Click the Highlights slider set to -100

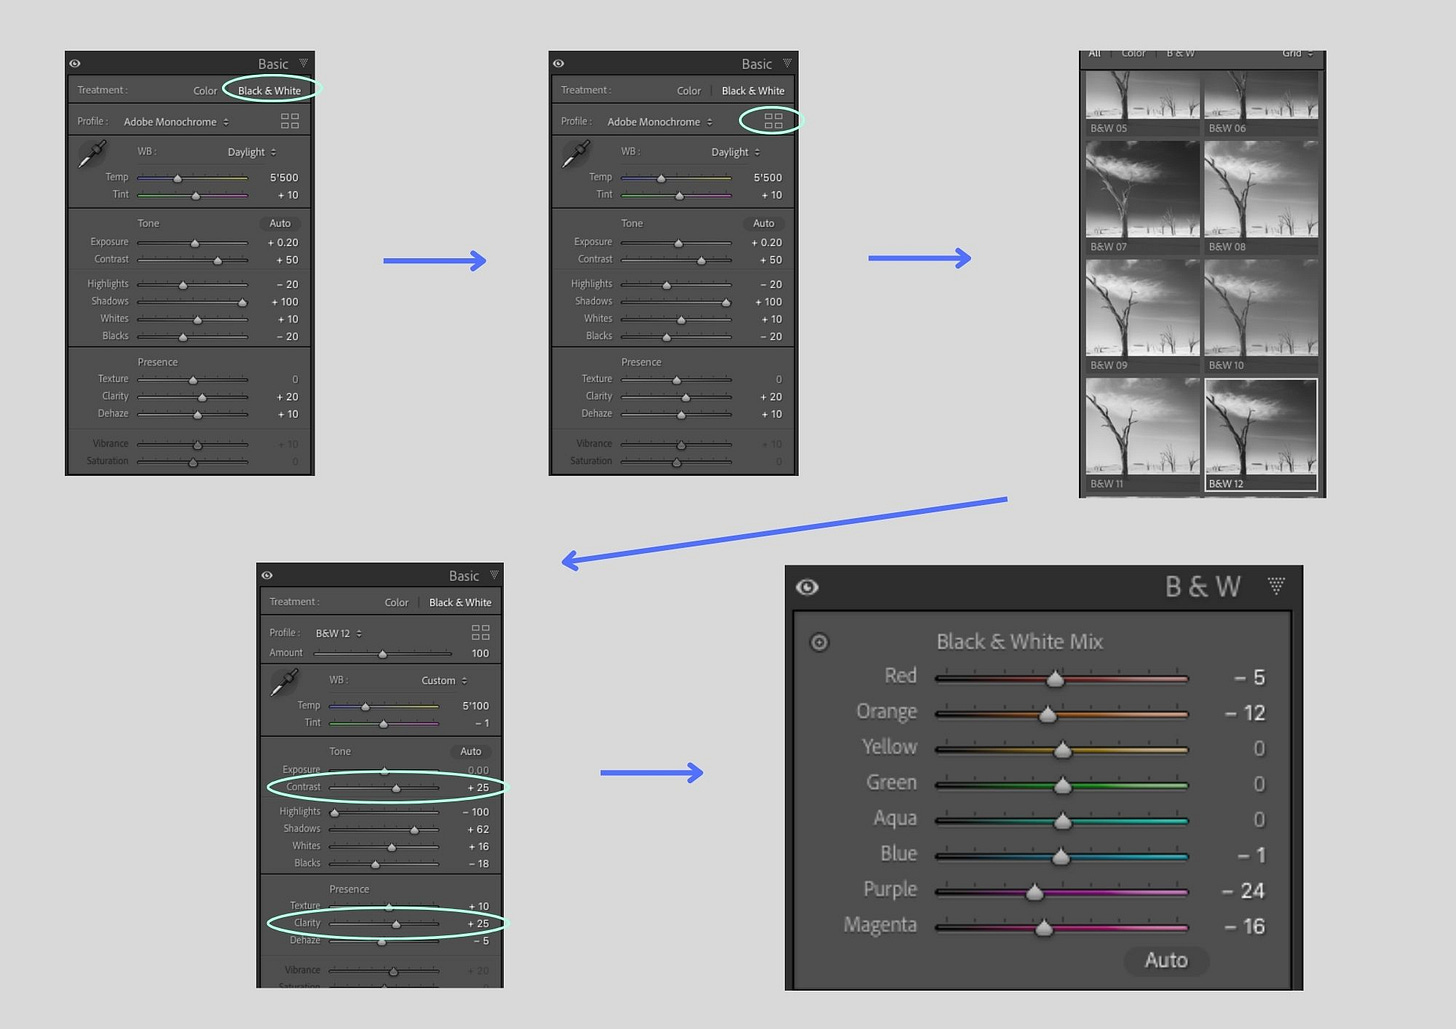click(x=384, y=812)
